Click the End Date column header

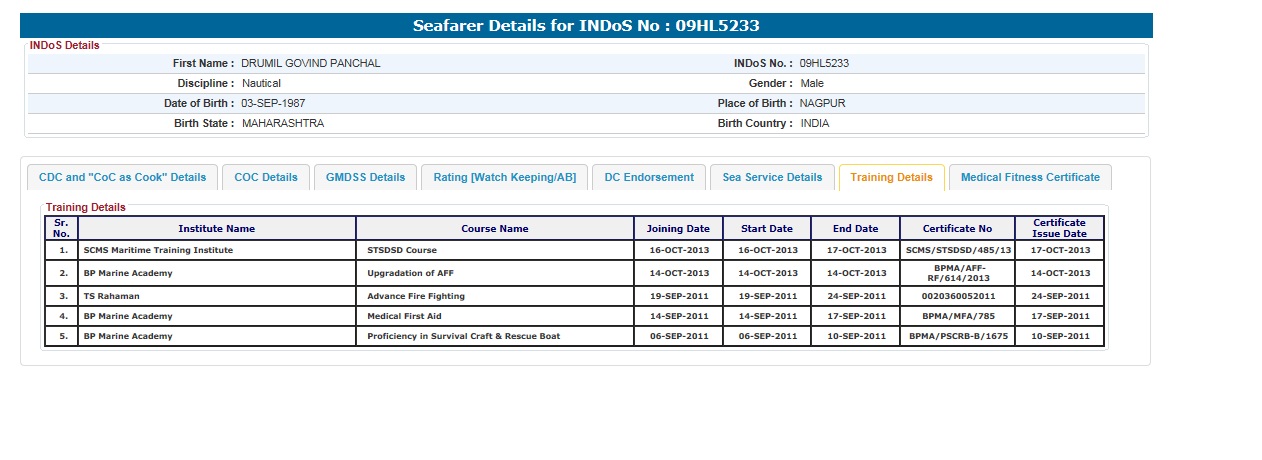click(x=855, y=229)
